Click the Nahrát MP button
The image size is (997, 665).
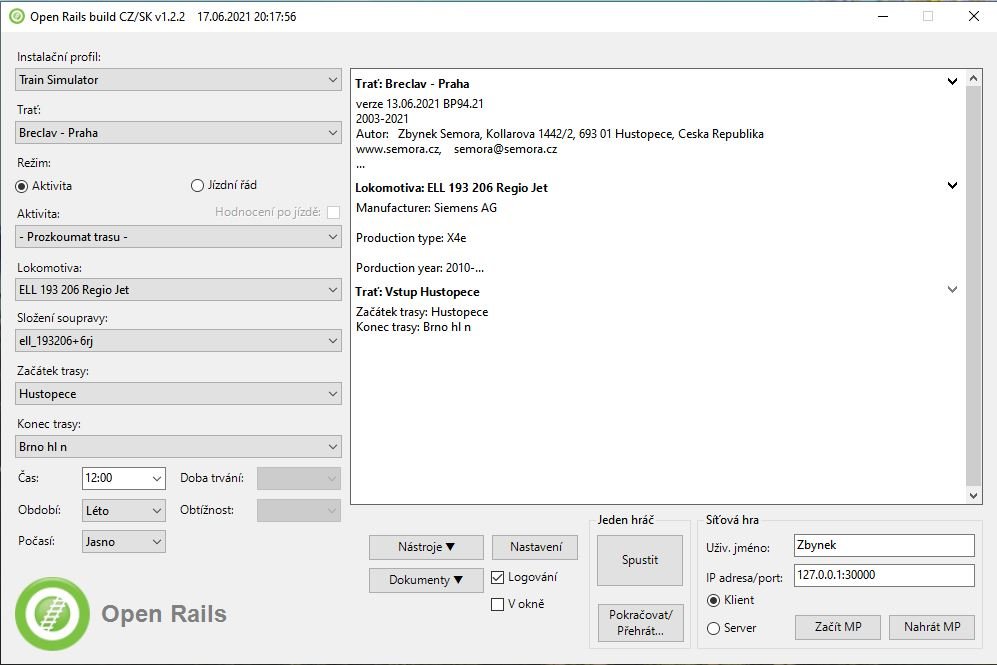tap(932, 627)
